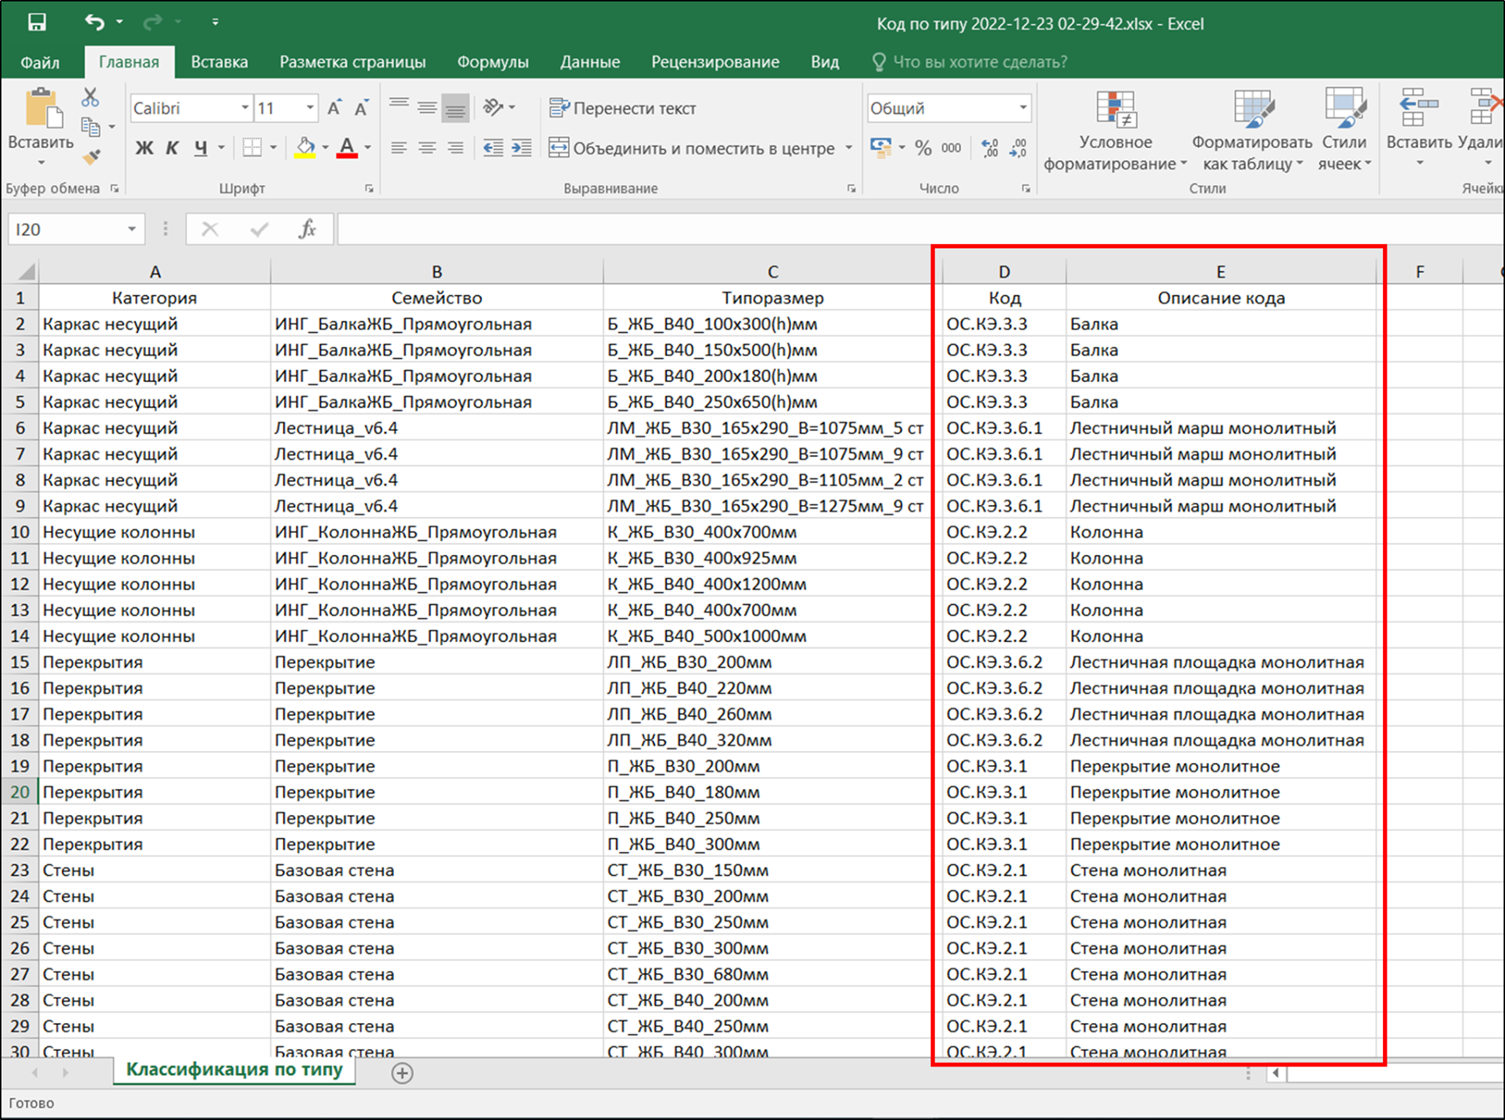The image size is (1505, 1120).
Task: Click the insert function fx icon
Action: pos(307,229)
